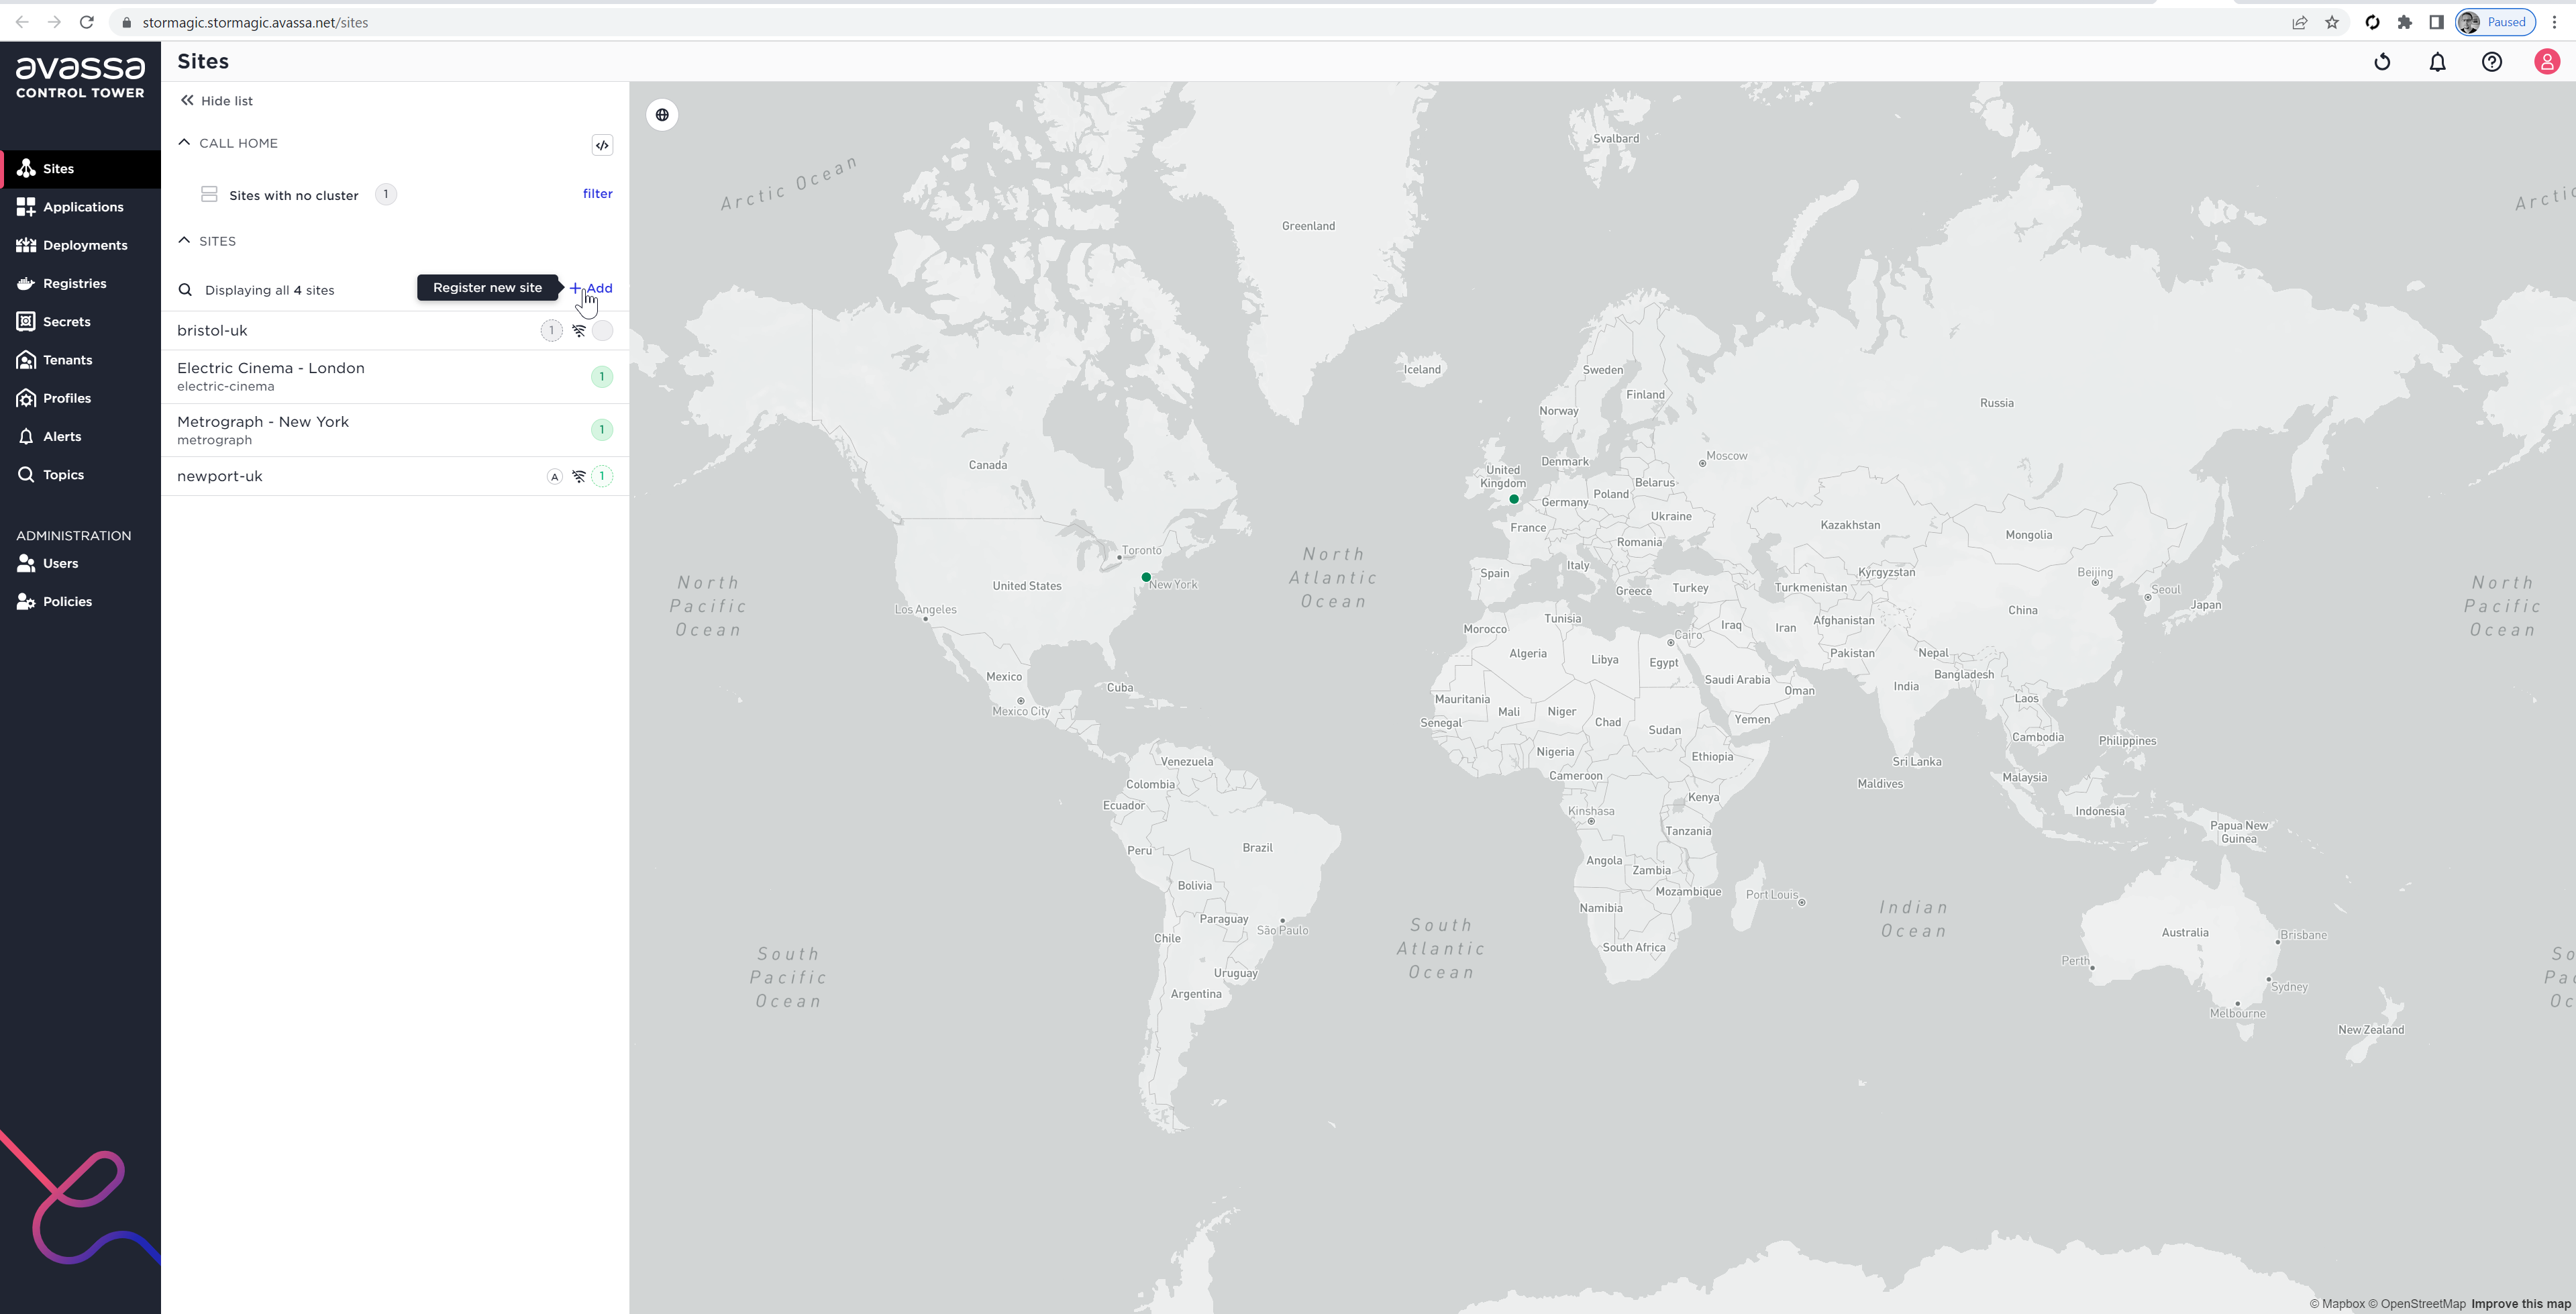Click the browser share page icon

2300,22
